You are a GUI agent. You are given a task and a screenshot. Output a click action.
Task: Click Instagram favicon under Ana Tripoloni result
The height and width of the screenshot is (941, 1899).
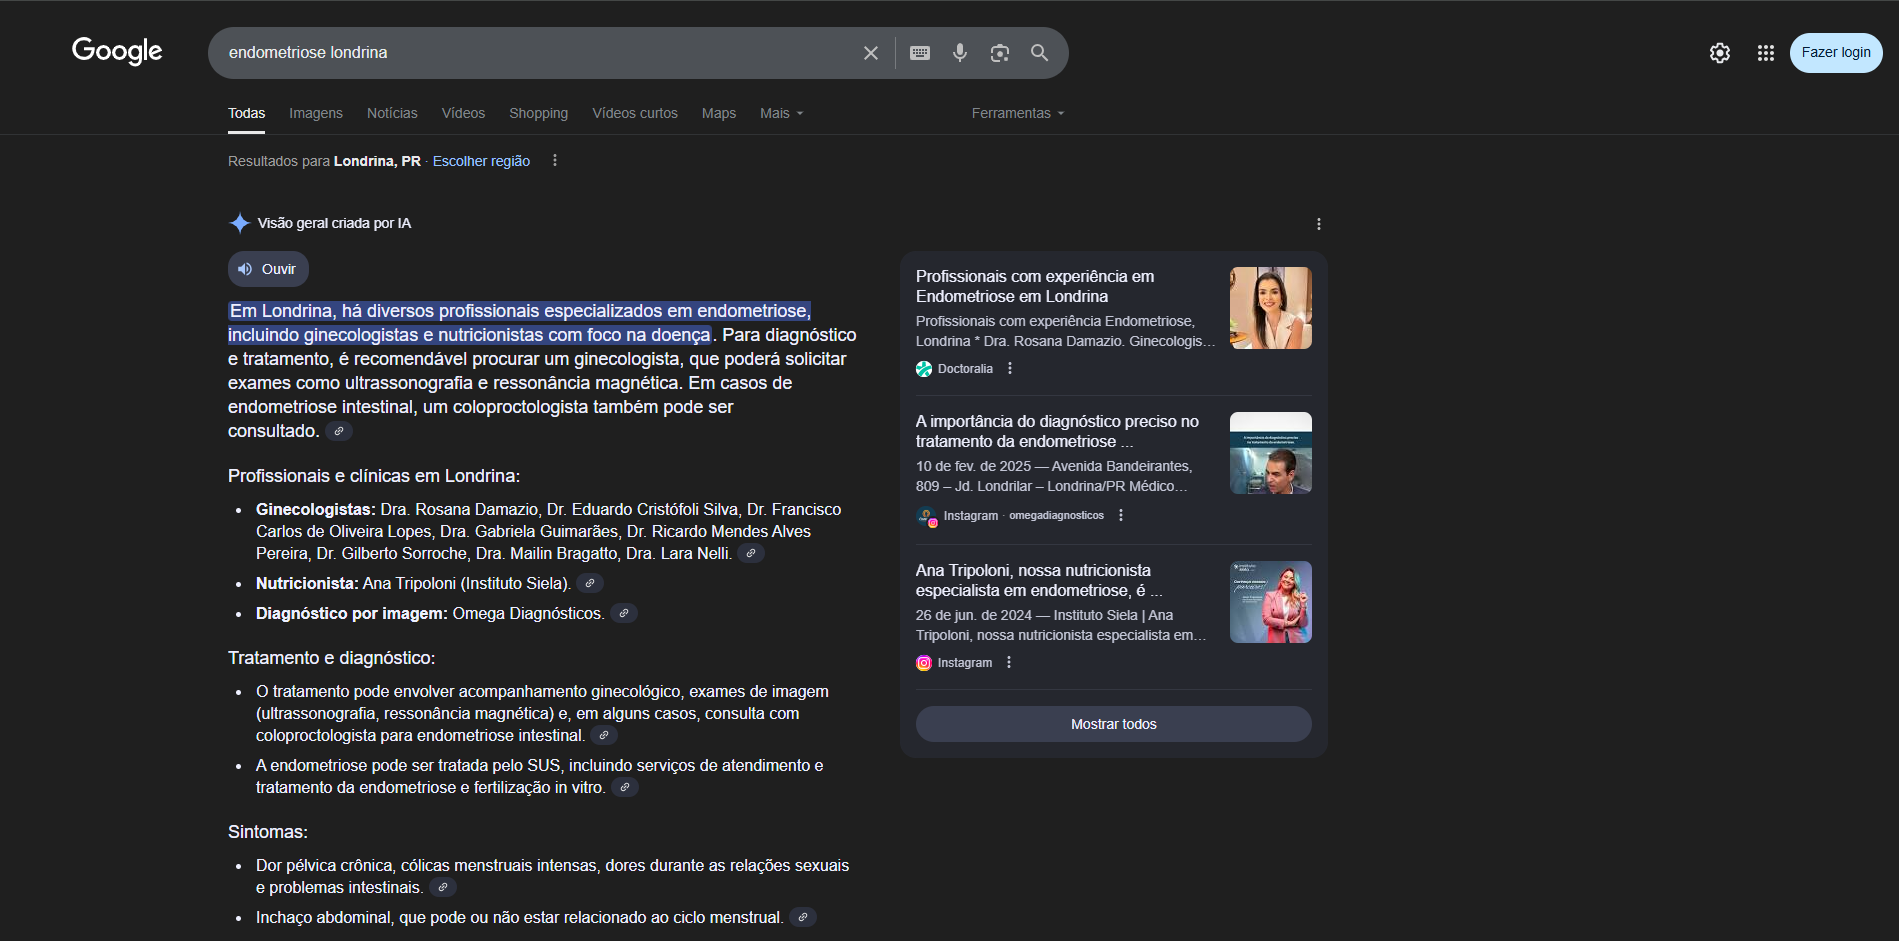[x=924, y=663]
